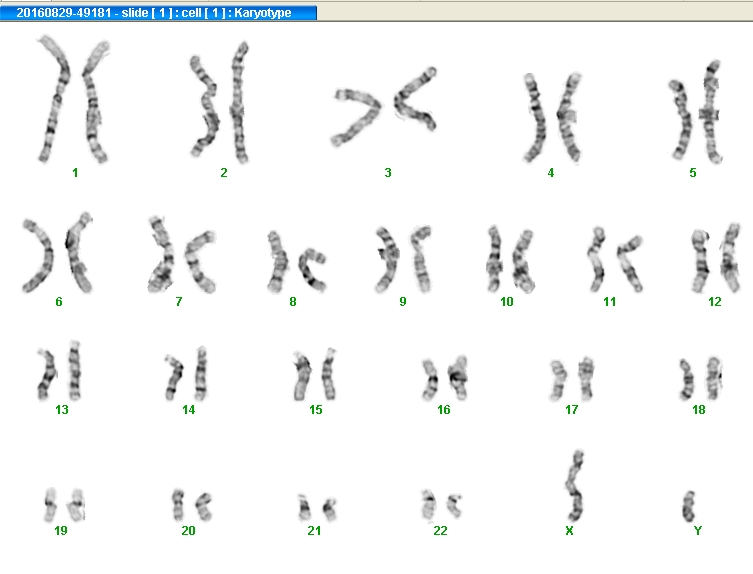Click the green label "2"

(x=224, y=173)
